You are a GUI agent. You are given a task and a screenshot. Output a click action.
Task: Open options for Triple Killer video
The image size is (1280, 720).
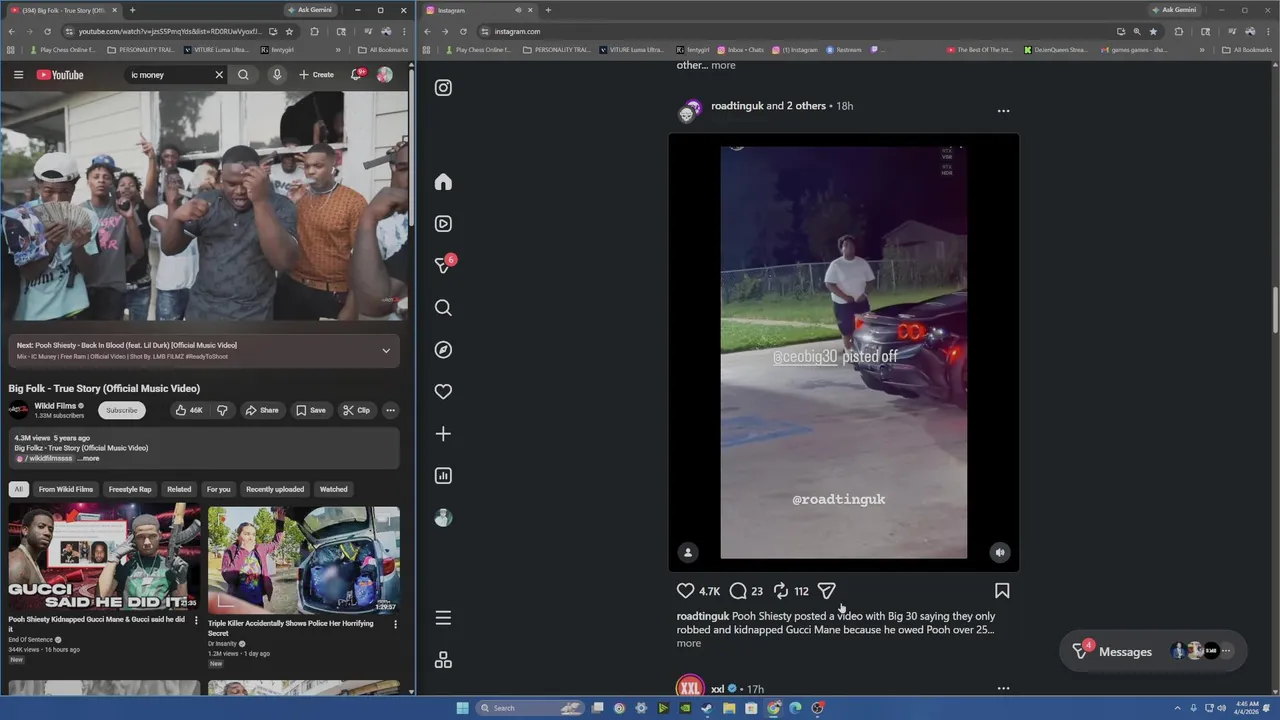pyautogui.click(x=395, y=625)
